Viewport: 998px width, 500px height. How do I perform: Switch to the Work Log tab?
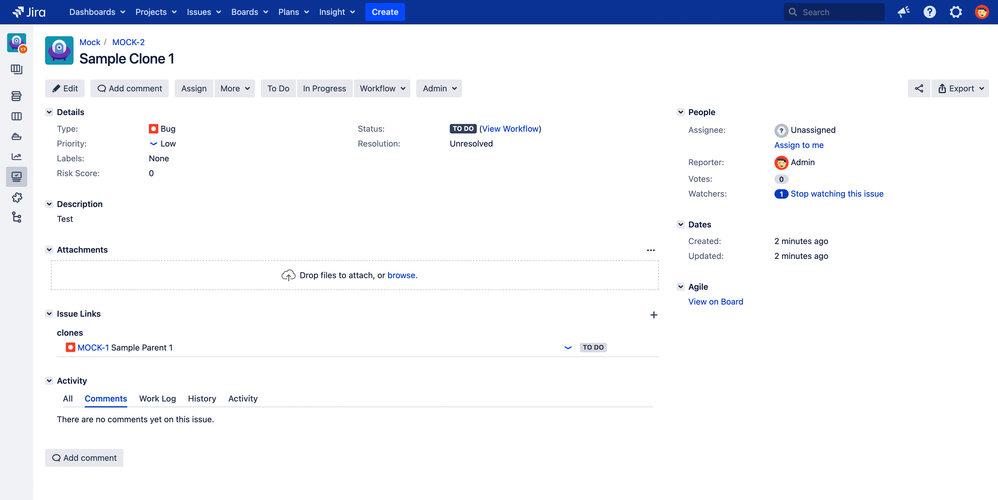tap(157, 399)
